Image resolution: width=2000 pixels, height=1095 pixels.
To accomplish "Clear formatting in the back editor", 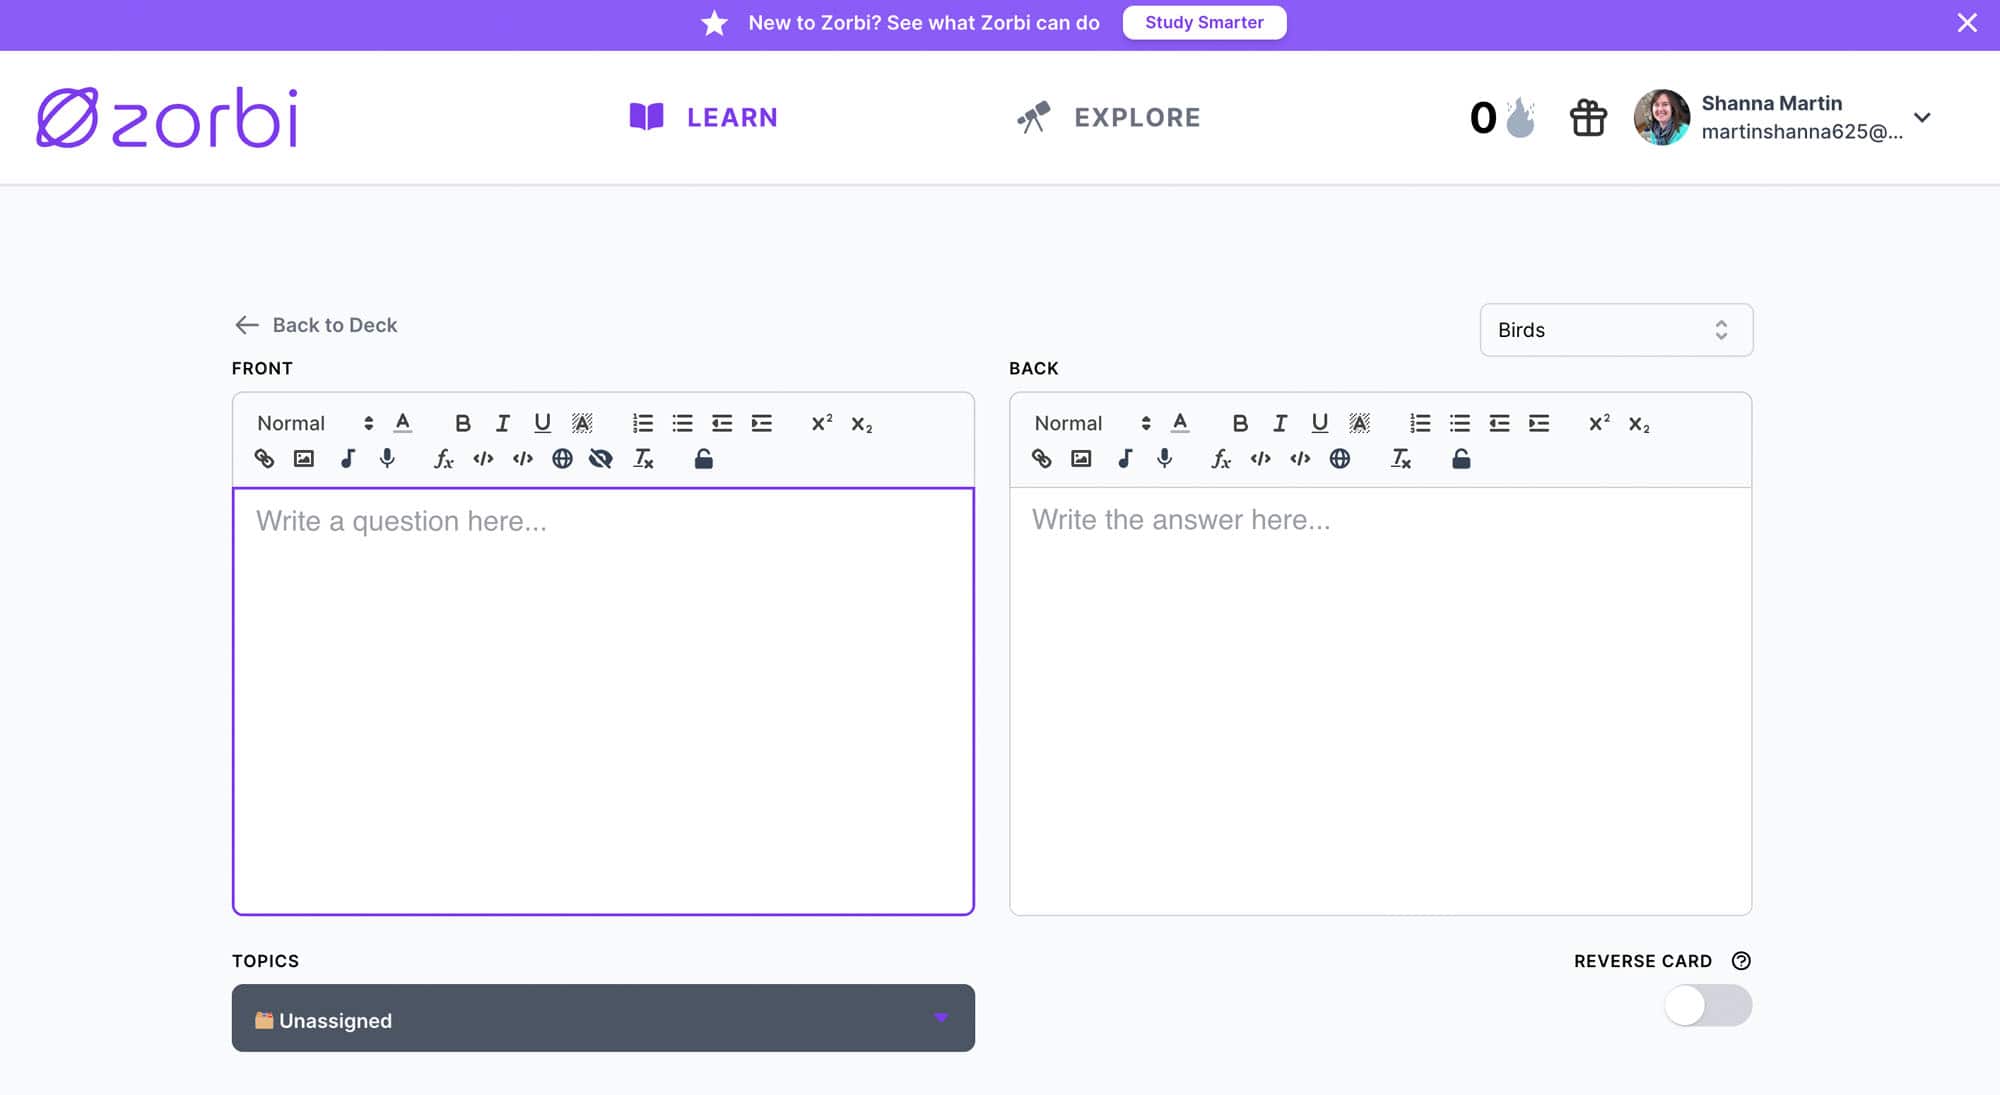I will (1401, 459).
